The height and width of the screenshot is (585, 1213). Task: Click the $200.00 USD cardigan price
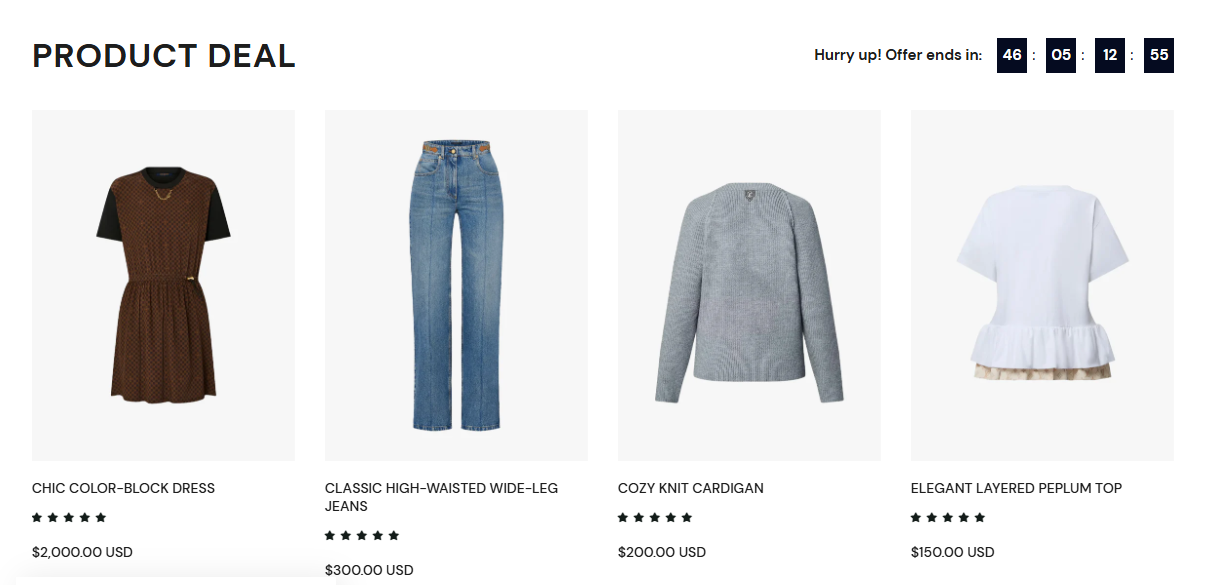[662, 552]
